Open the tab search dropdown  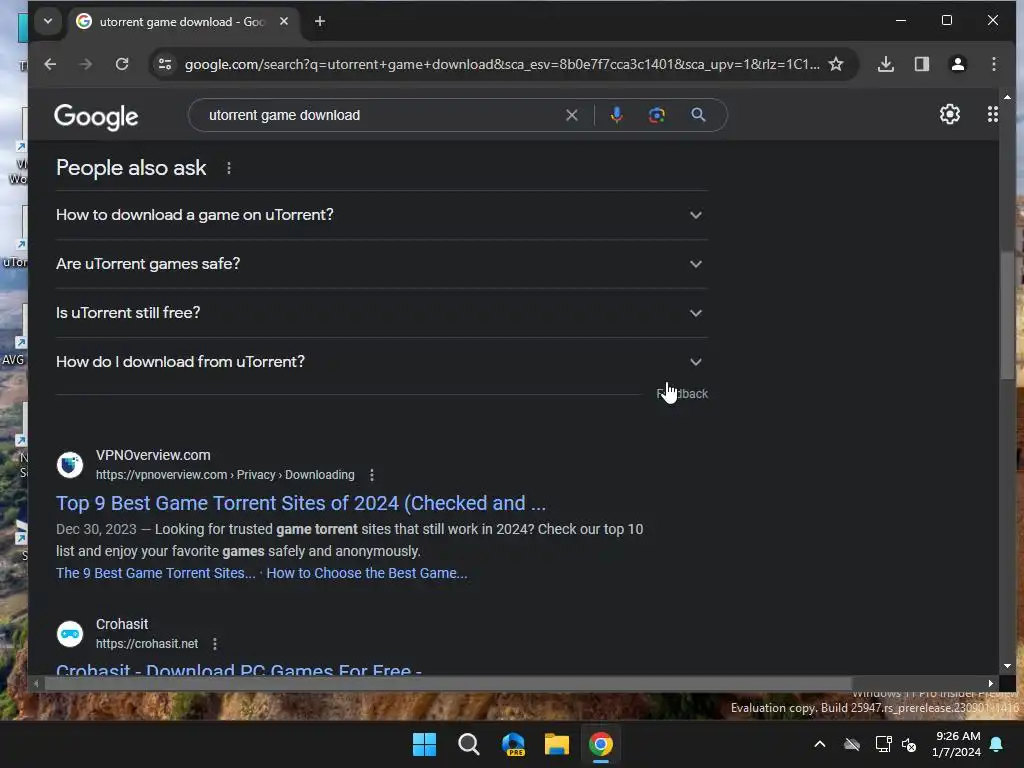point(48,21)
